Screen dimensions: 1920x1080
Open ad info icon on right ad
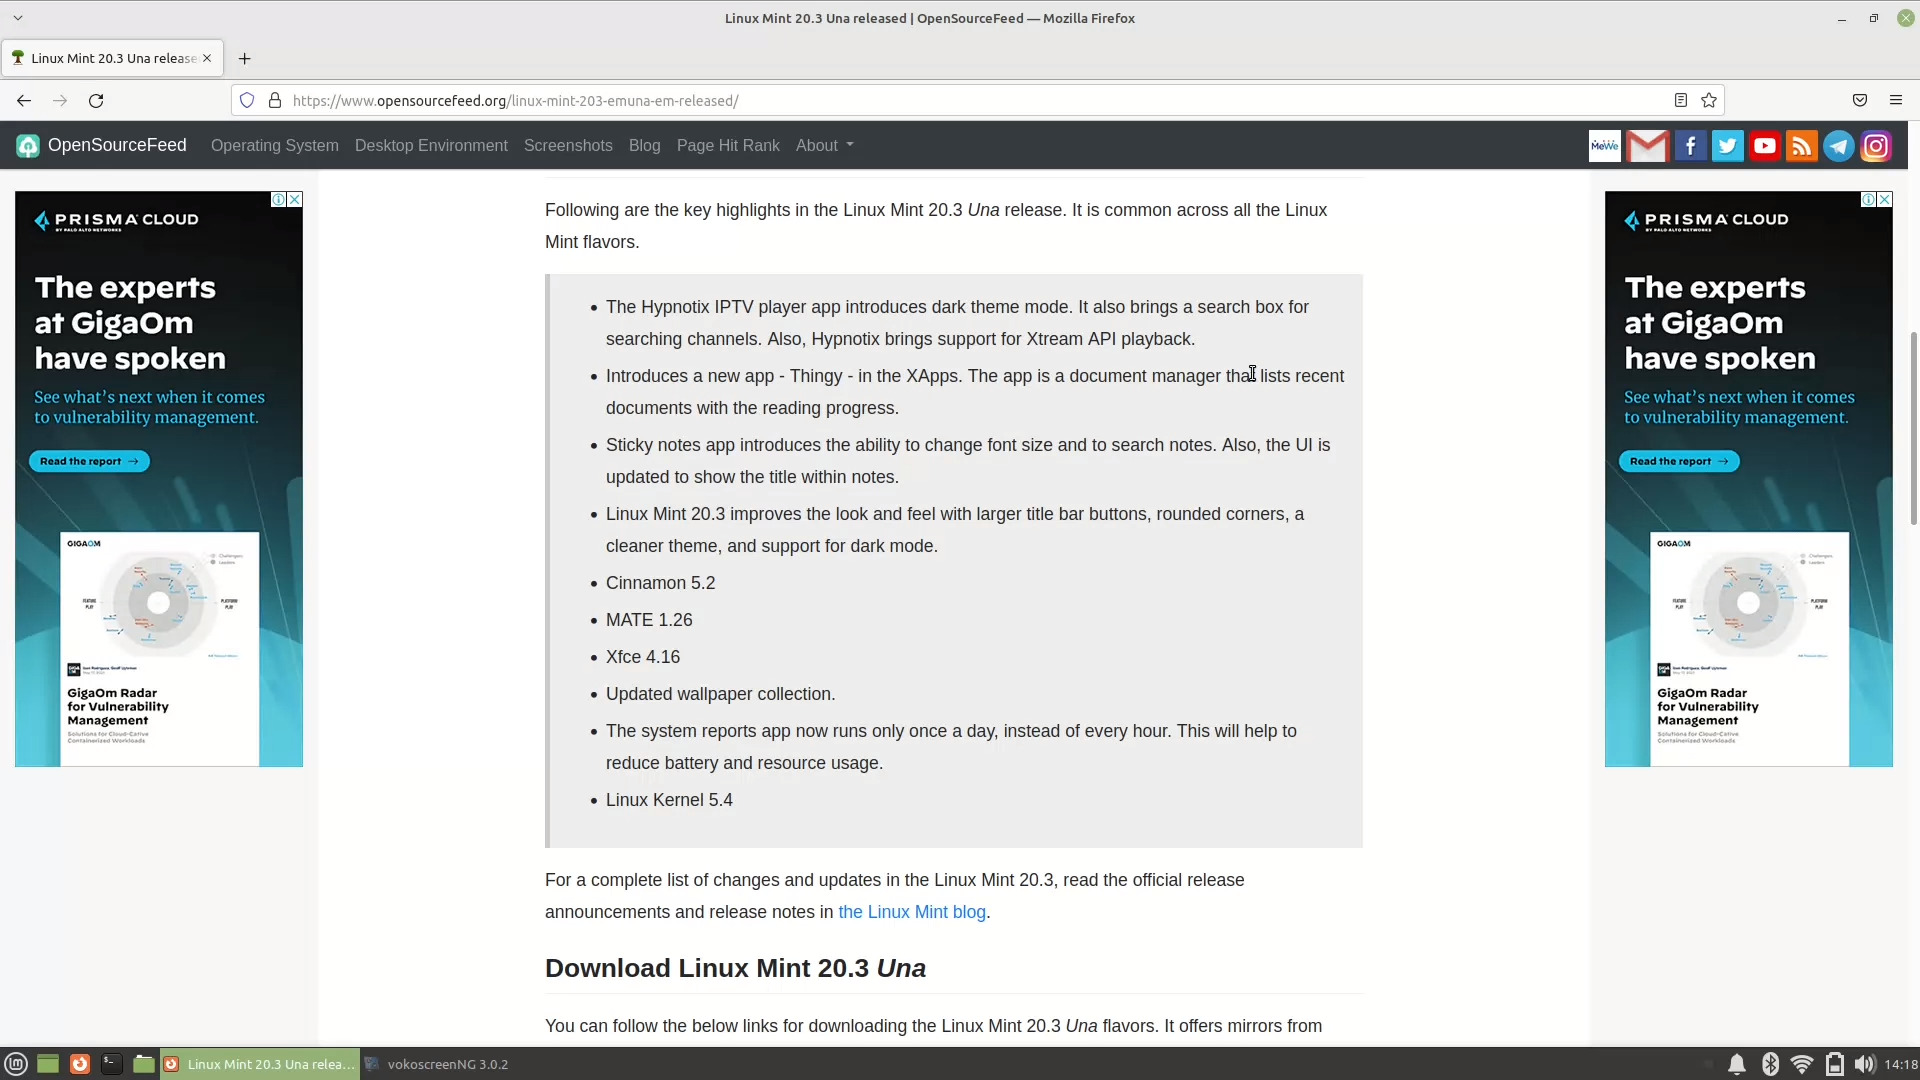pyautogui.click(x=1868, y=200)
